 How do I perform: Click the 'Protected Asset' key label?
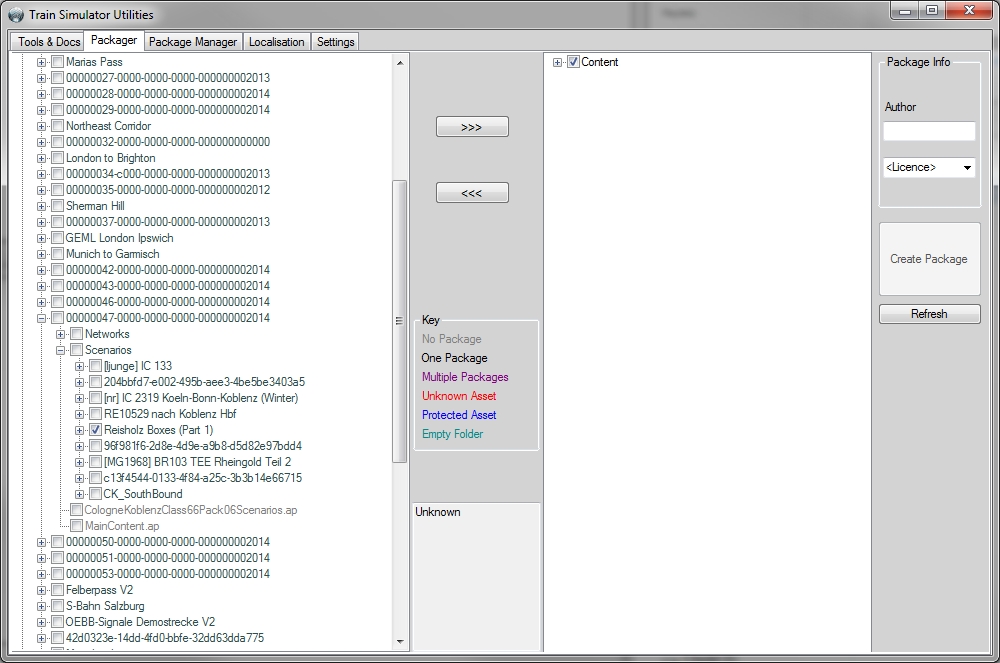pos(459,415)
